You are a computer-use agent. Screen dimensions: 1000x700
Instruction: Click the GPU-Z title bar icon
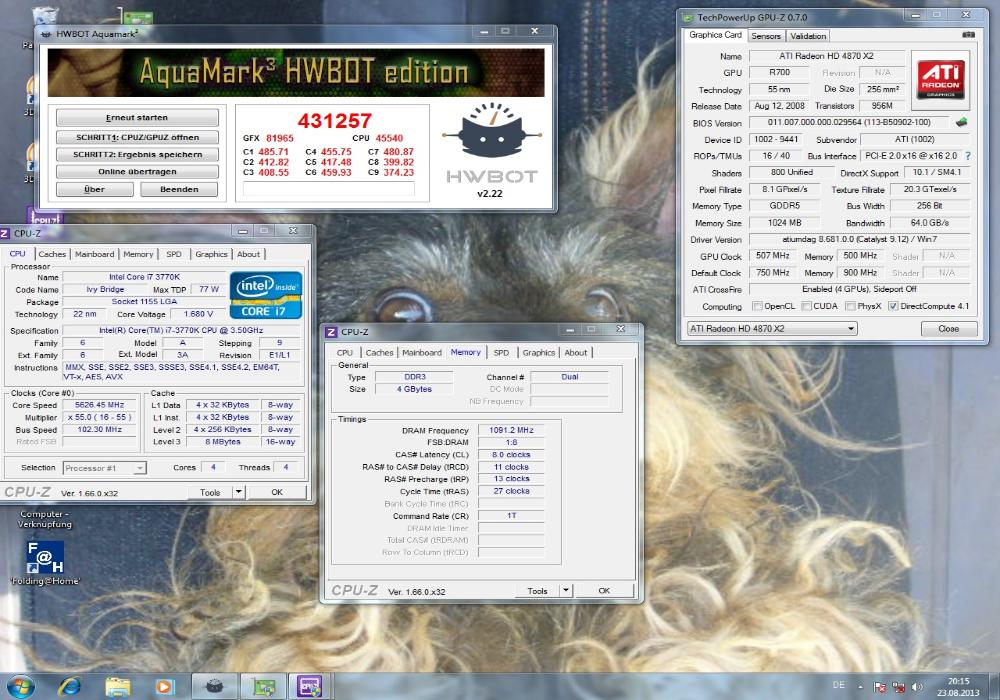688,17
